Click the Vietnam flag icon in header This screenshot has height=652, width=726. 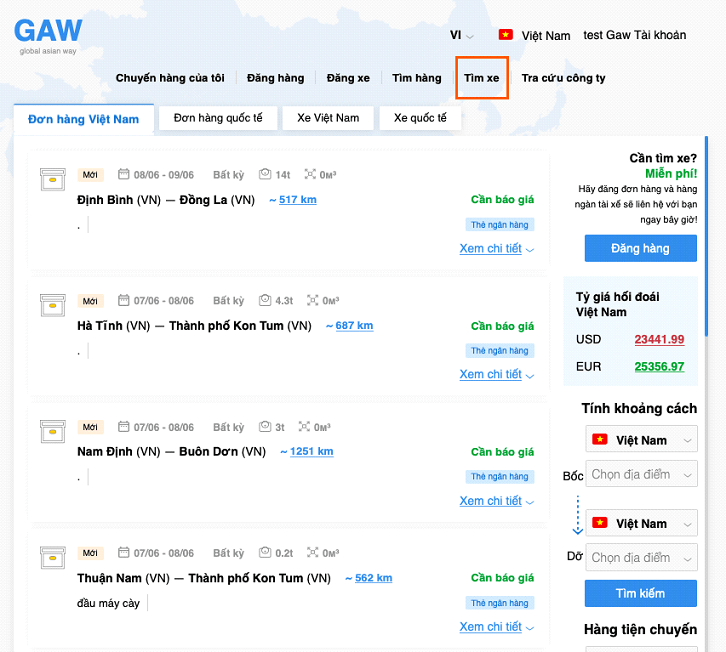point(505,35)
